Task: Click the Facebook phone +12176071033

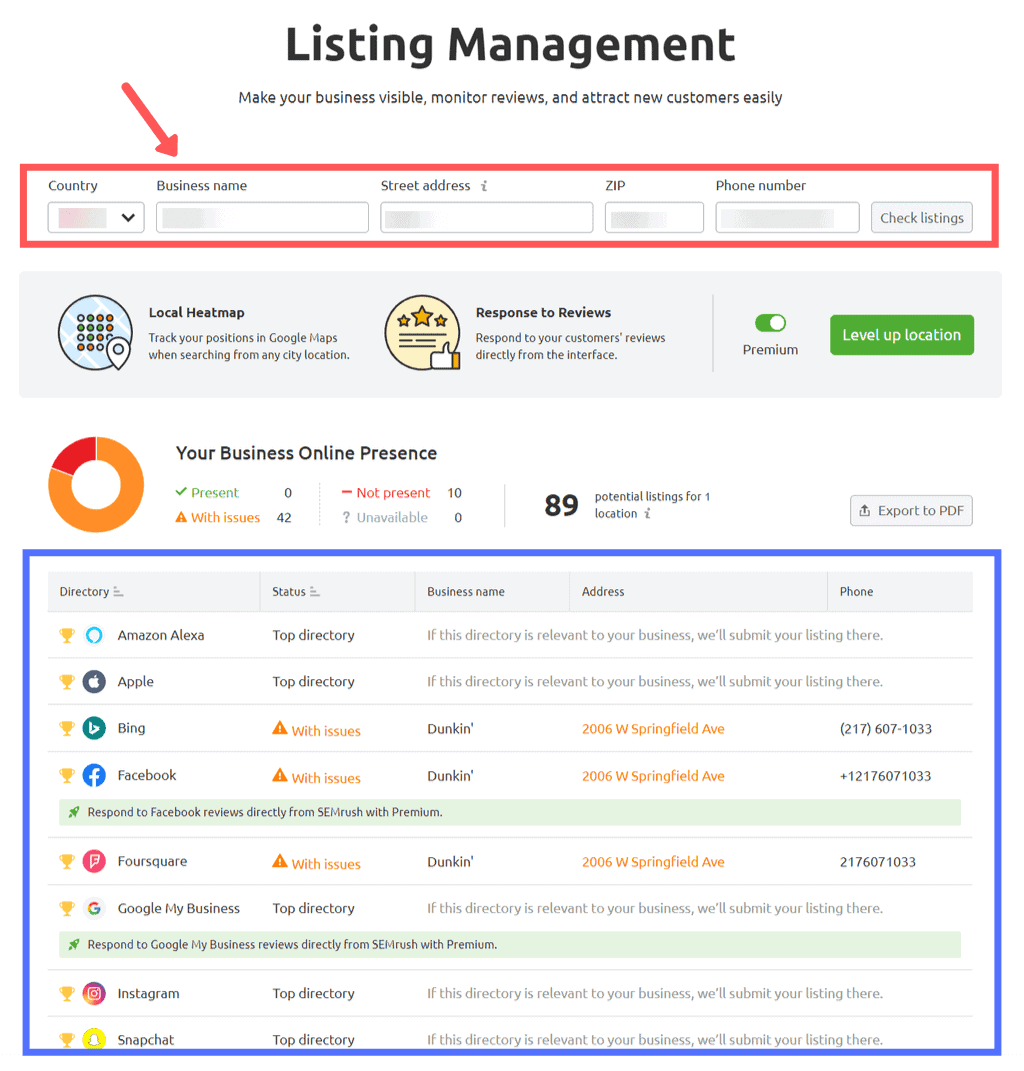Action: tap(885, 776)
